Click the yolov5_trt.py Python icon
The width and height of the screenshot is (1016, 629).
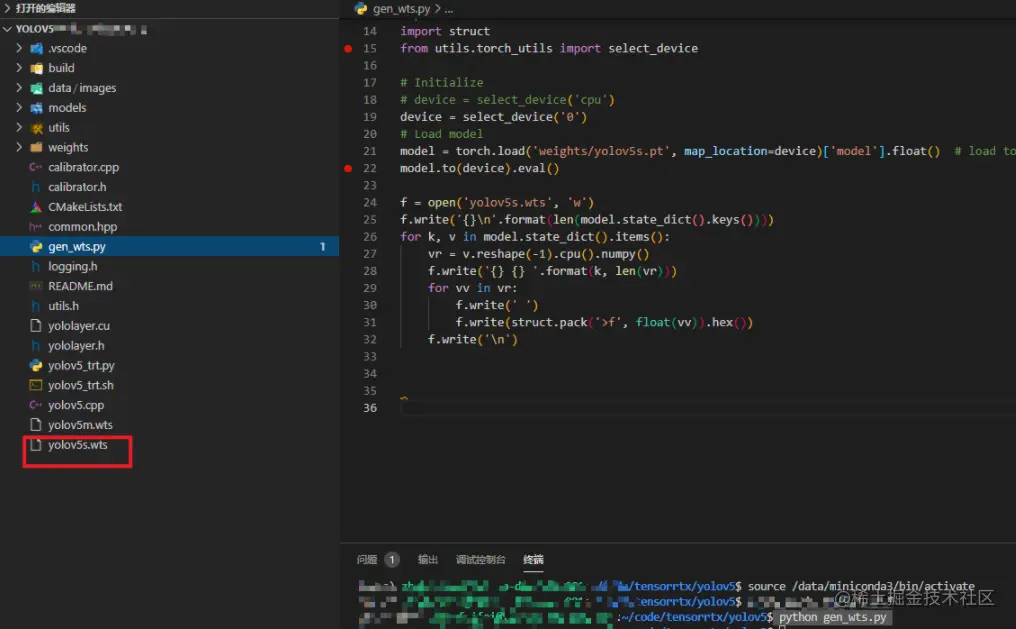(x=36, y=365)
